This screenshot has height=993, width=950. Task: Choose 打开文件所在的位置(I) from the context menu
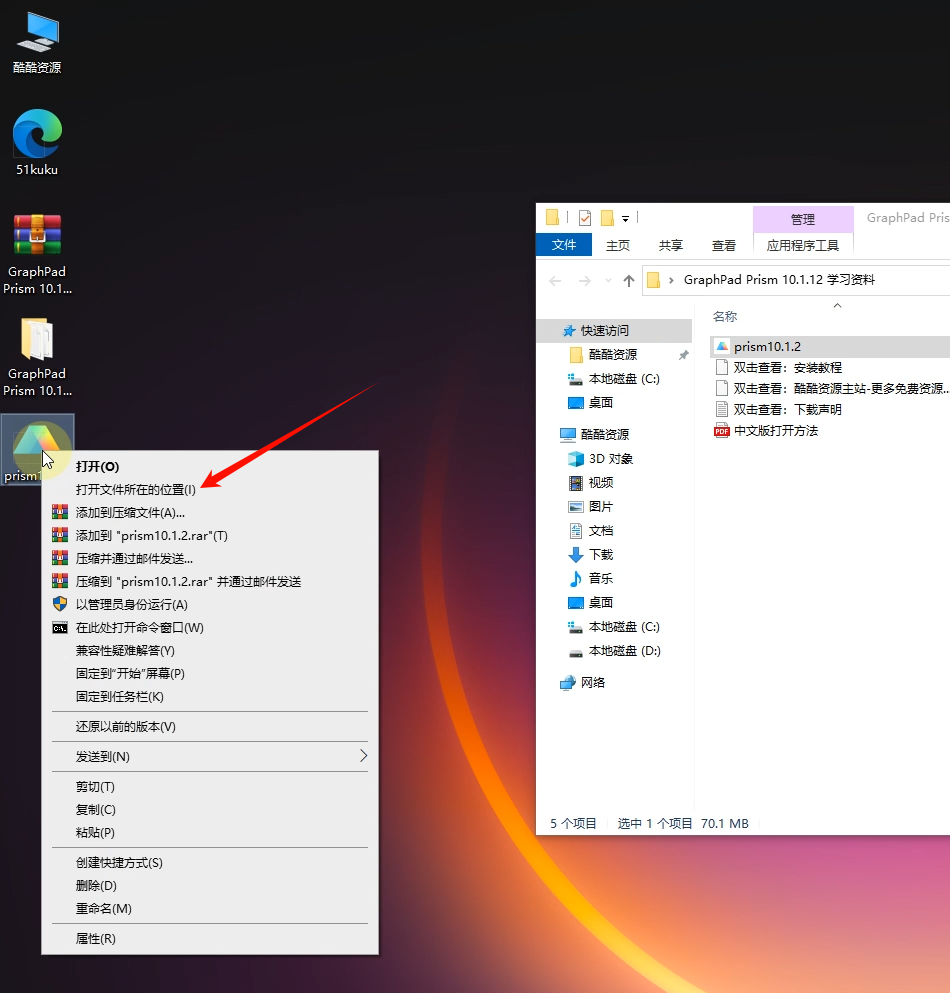click(x=136, y=490)
